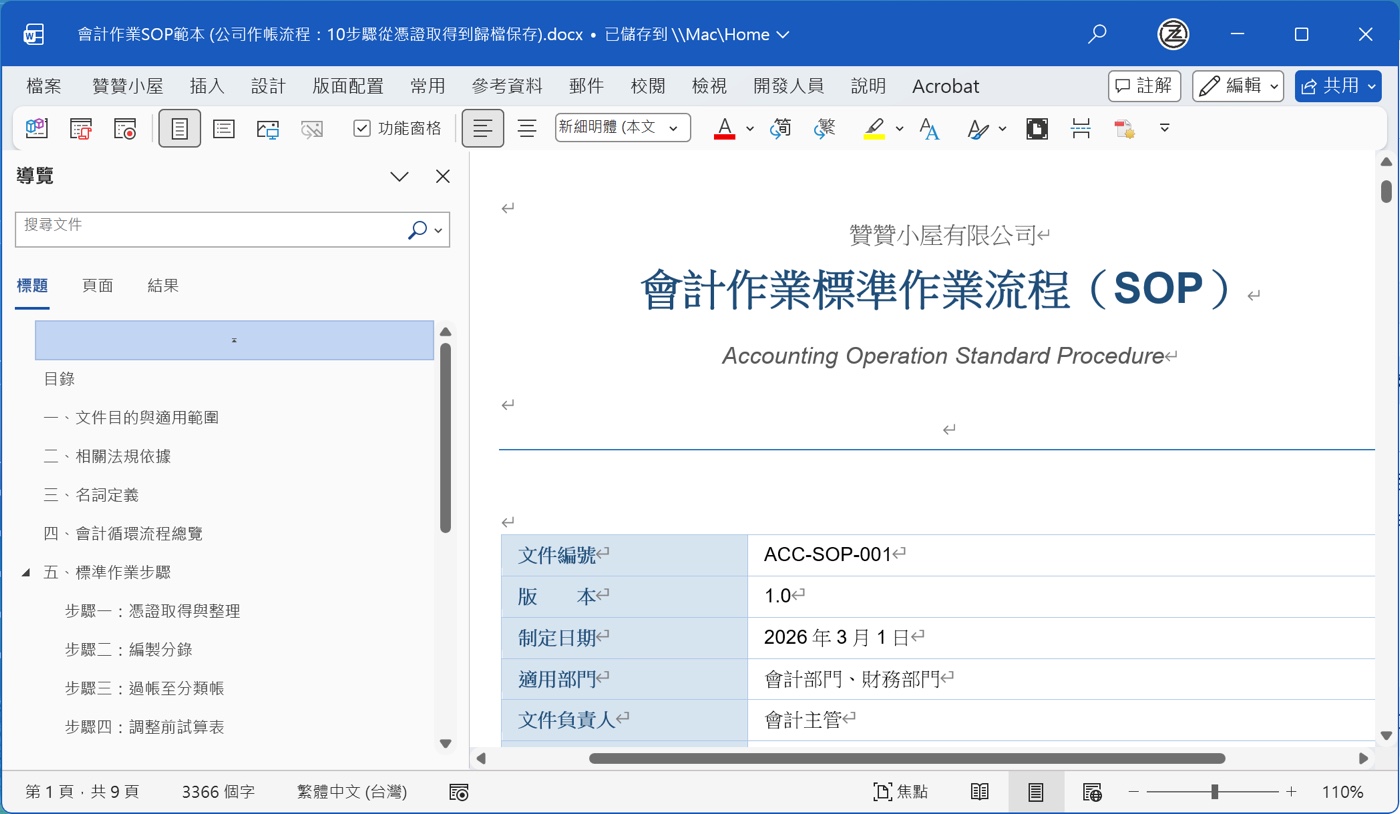
Task: Click the 共用 button to share document
Action: tap(1338, 86)
